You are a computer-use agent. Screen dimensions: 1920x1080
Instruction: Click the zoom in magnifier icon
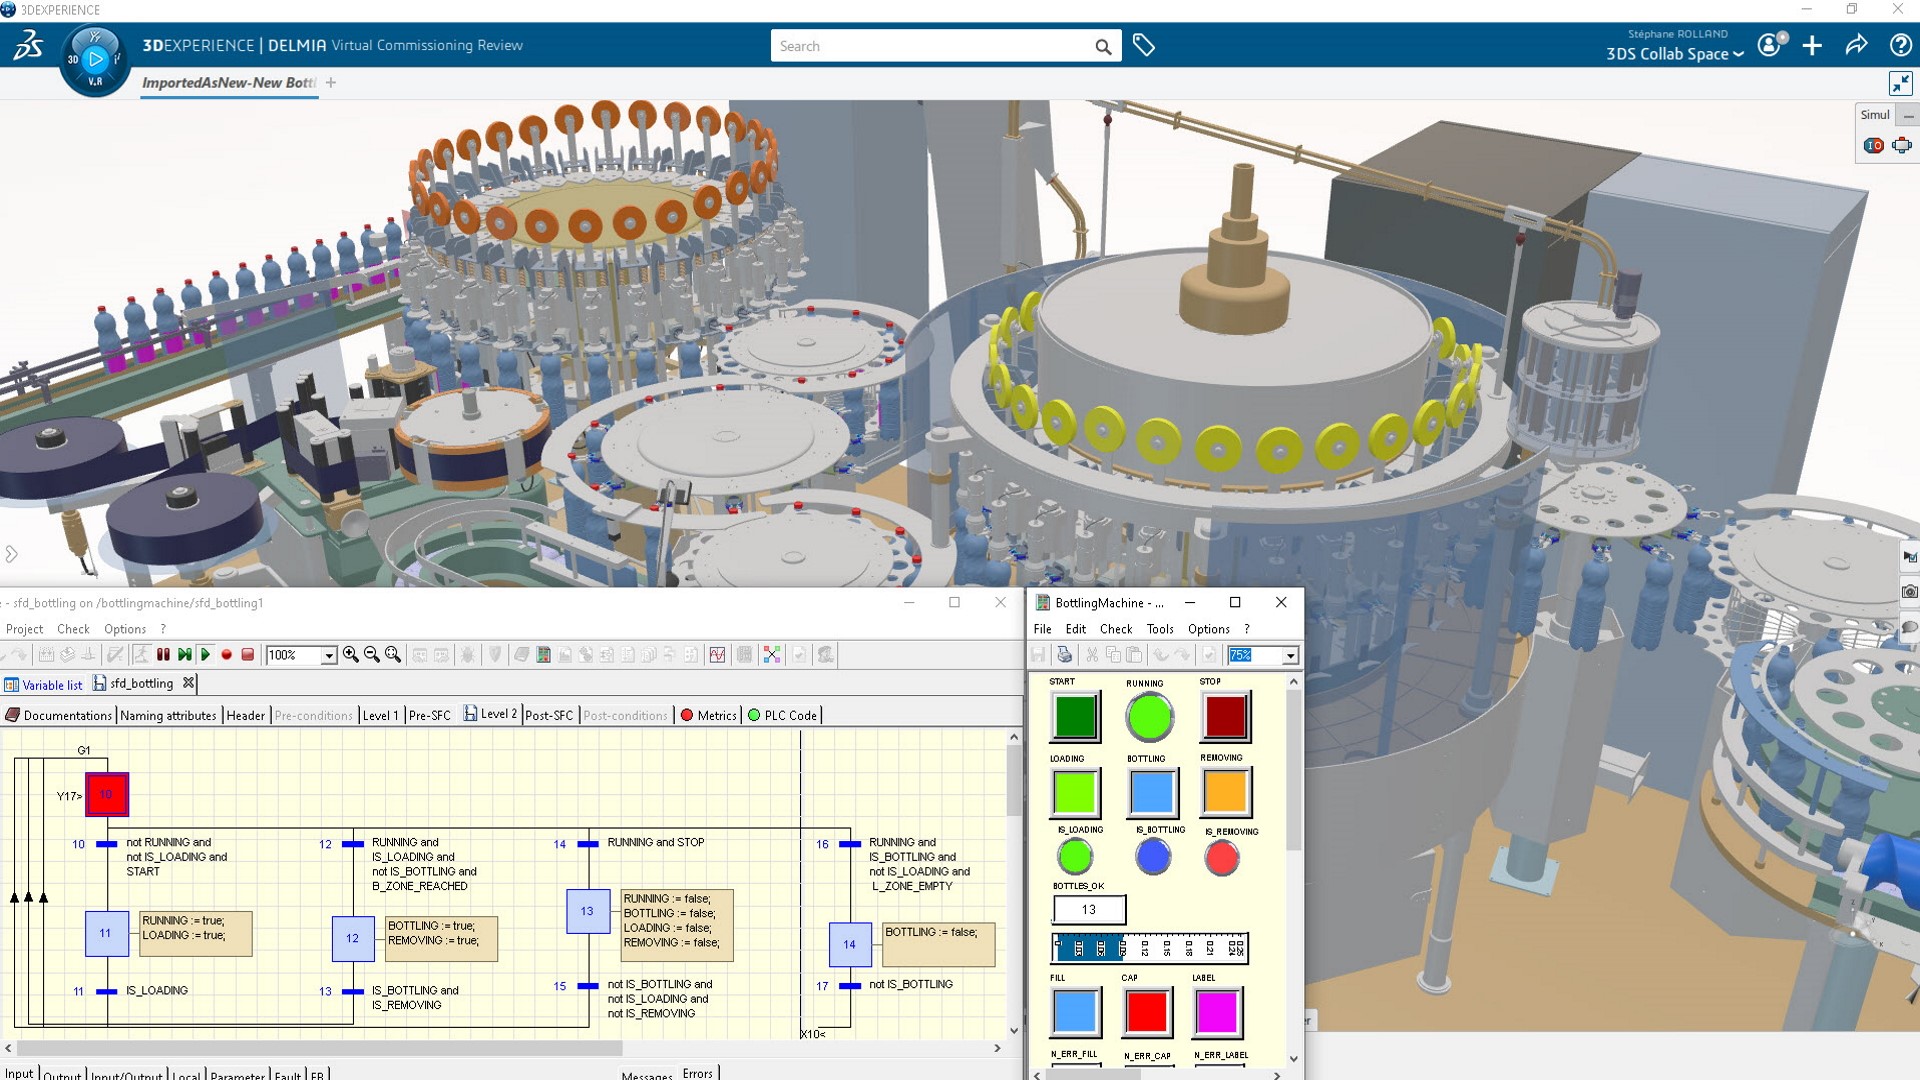(x=351, y=655)
